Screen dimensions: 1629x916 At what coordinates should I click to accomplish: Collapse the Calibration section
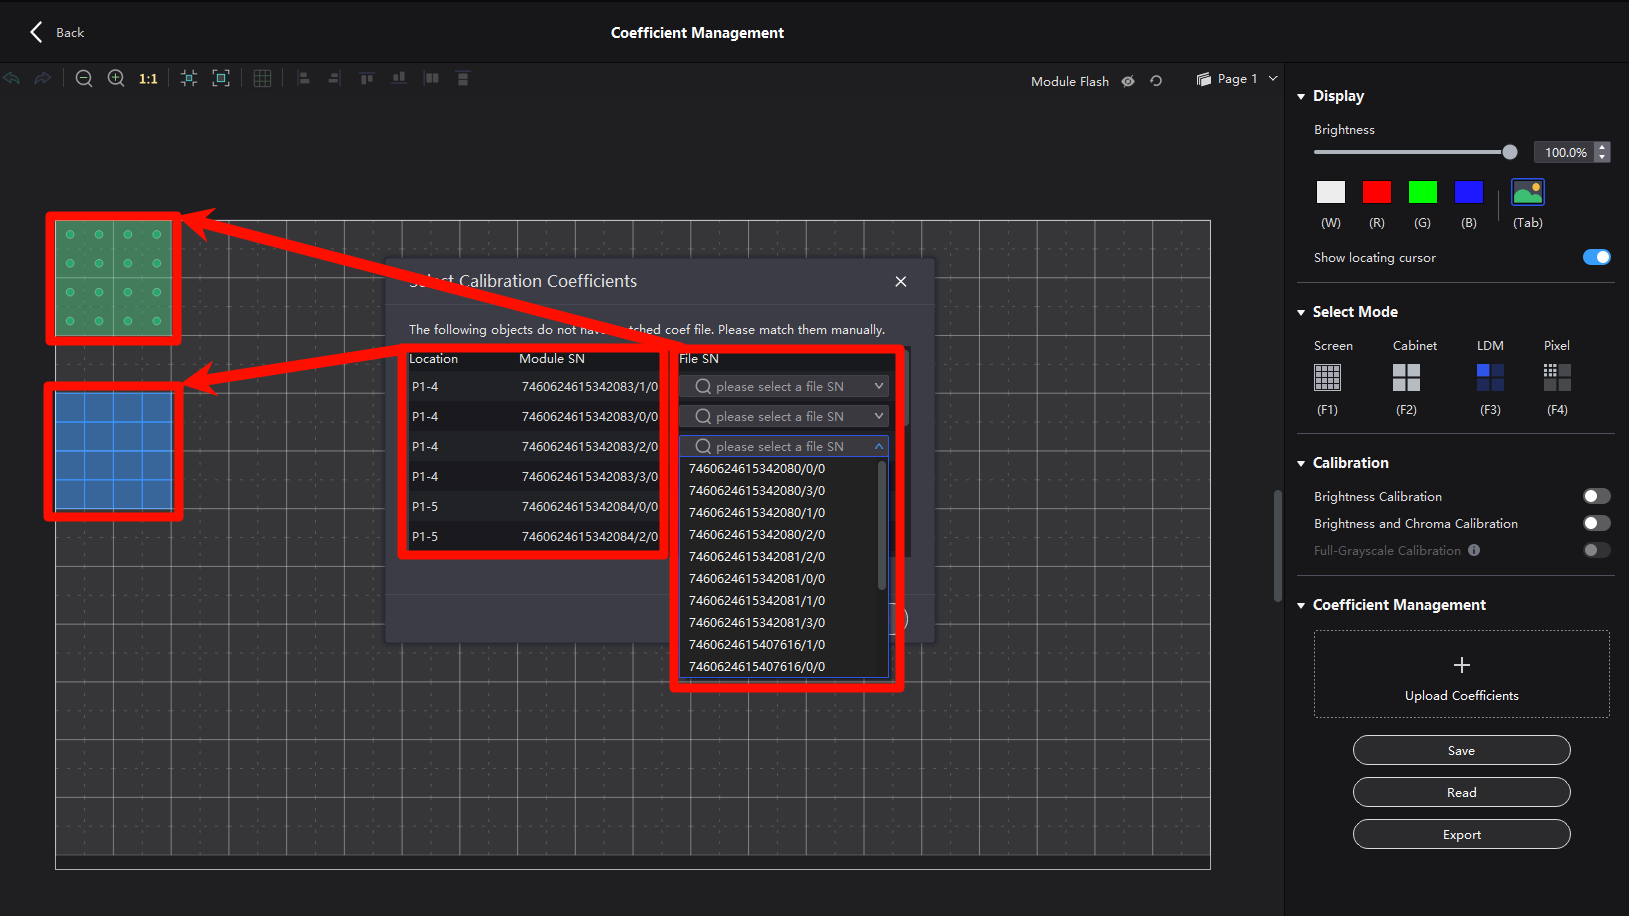(x=1302, y=463)
